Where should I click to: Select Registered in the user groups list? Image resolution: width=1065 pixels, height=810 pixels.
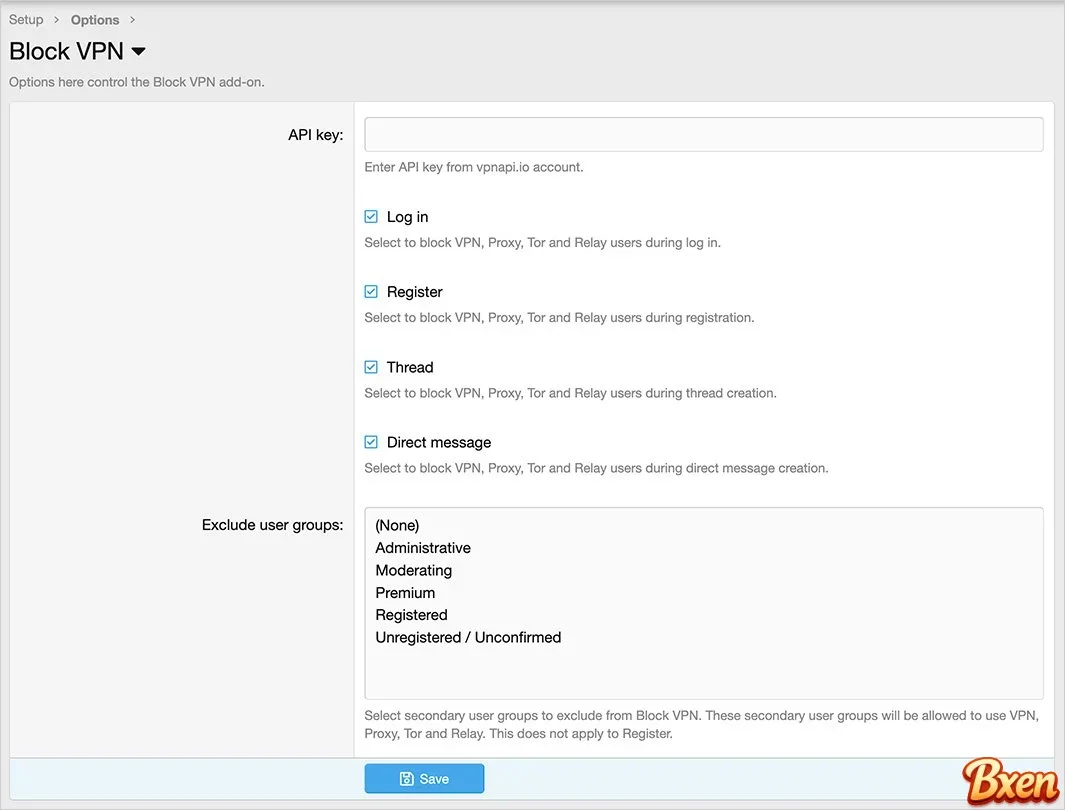coord(411,615)
